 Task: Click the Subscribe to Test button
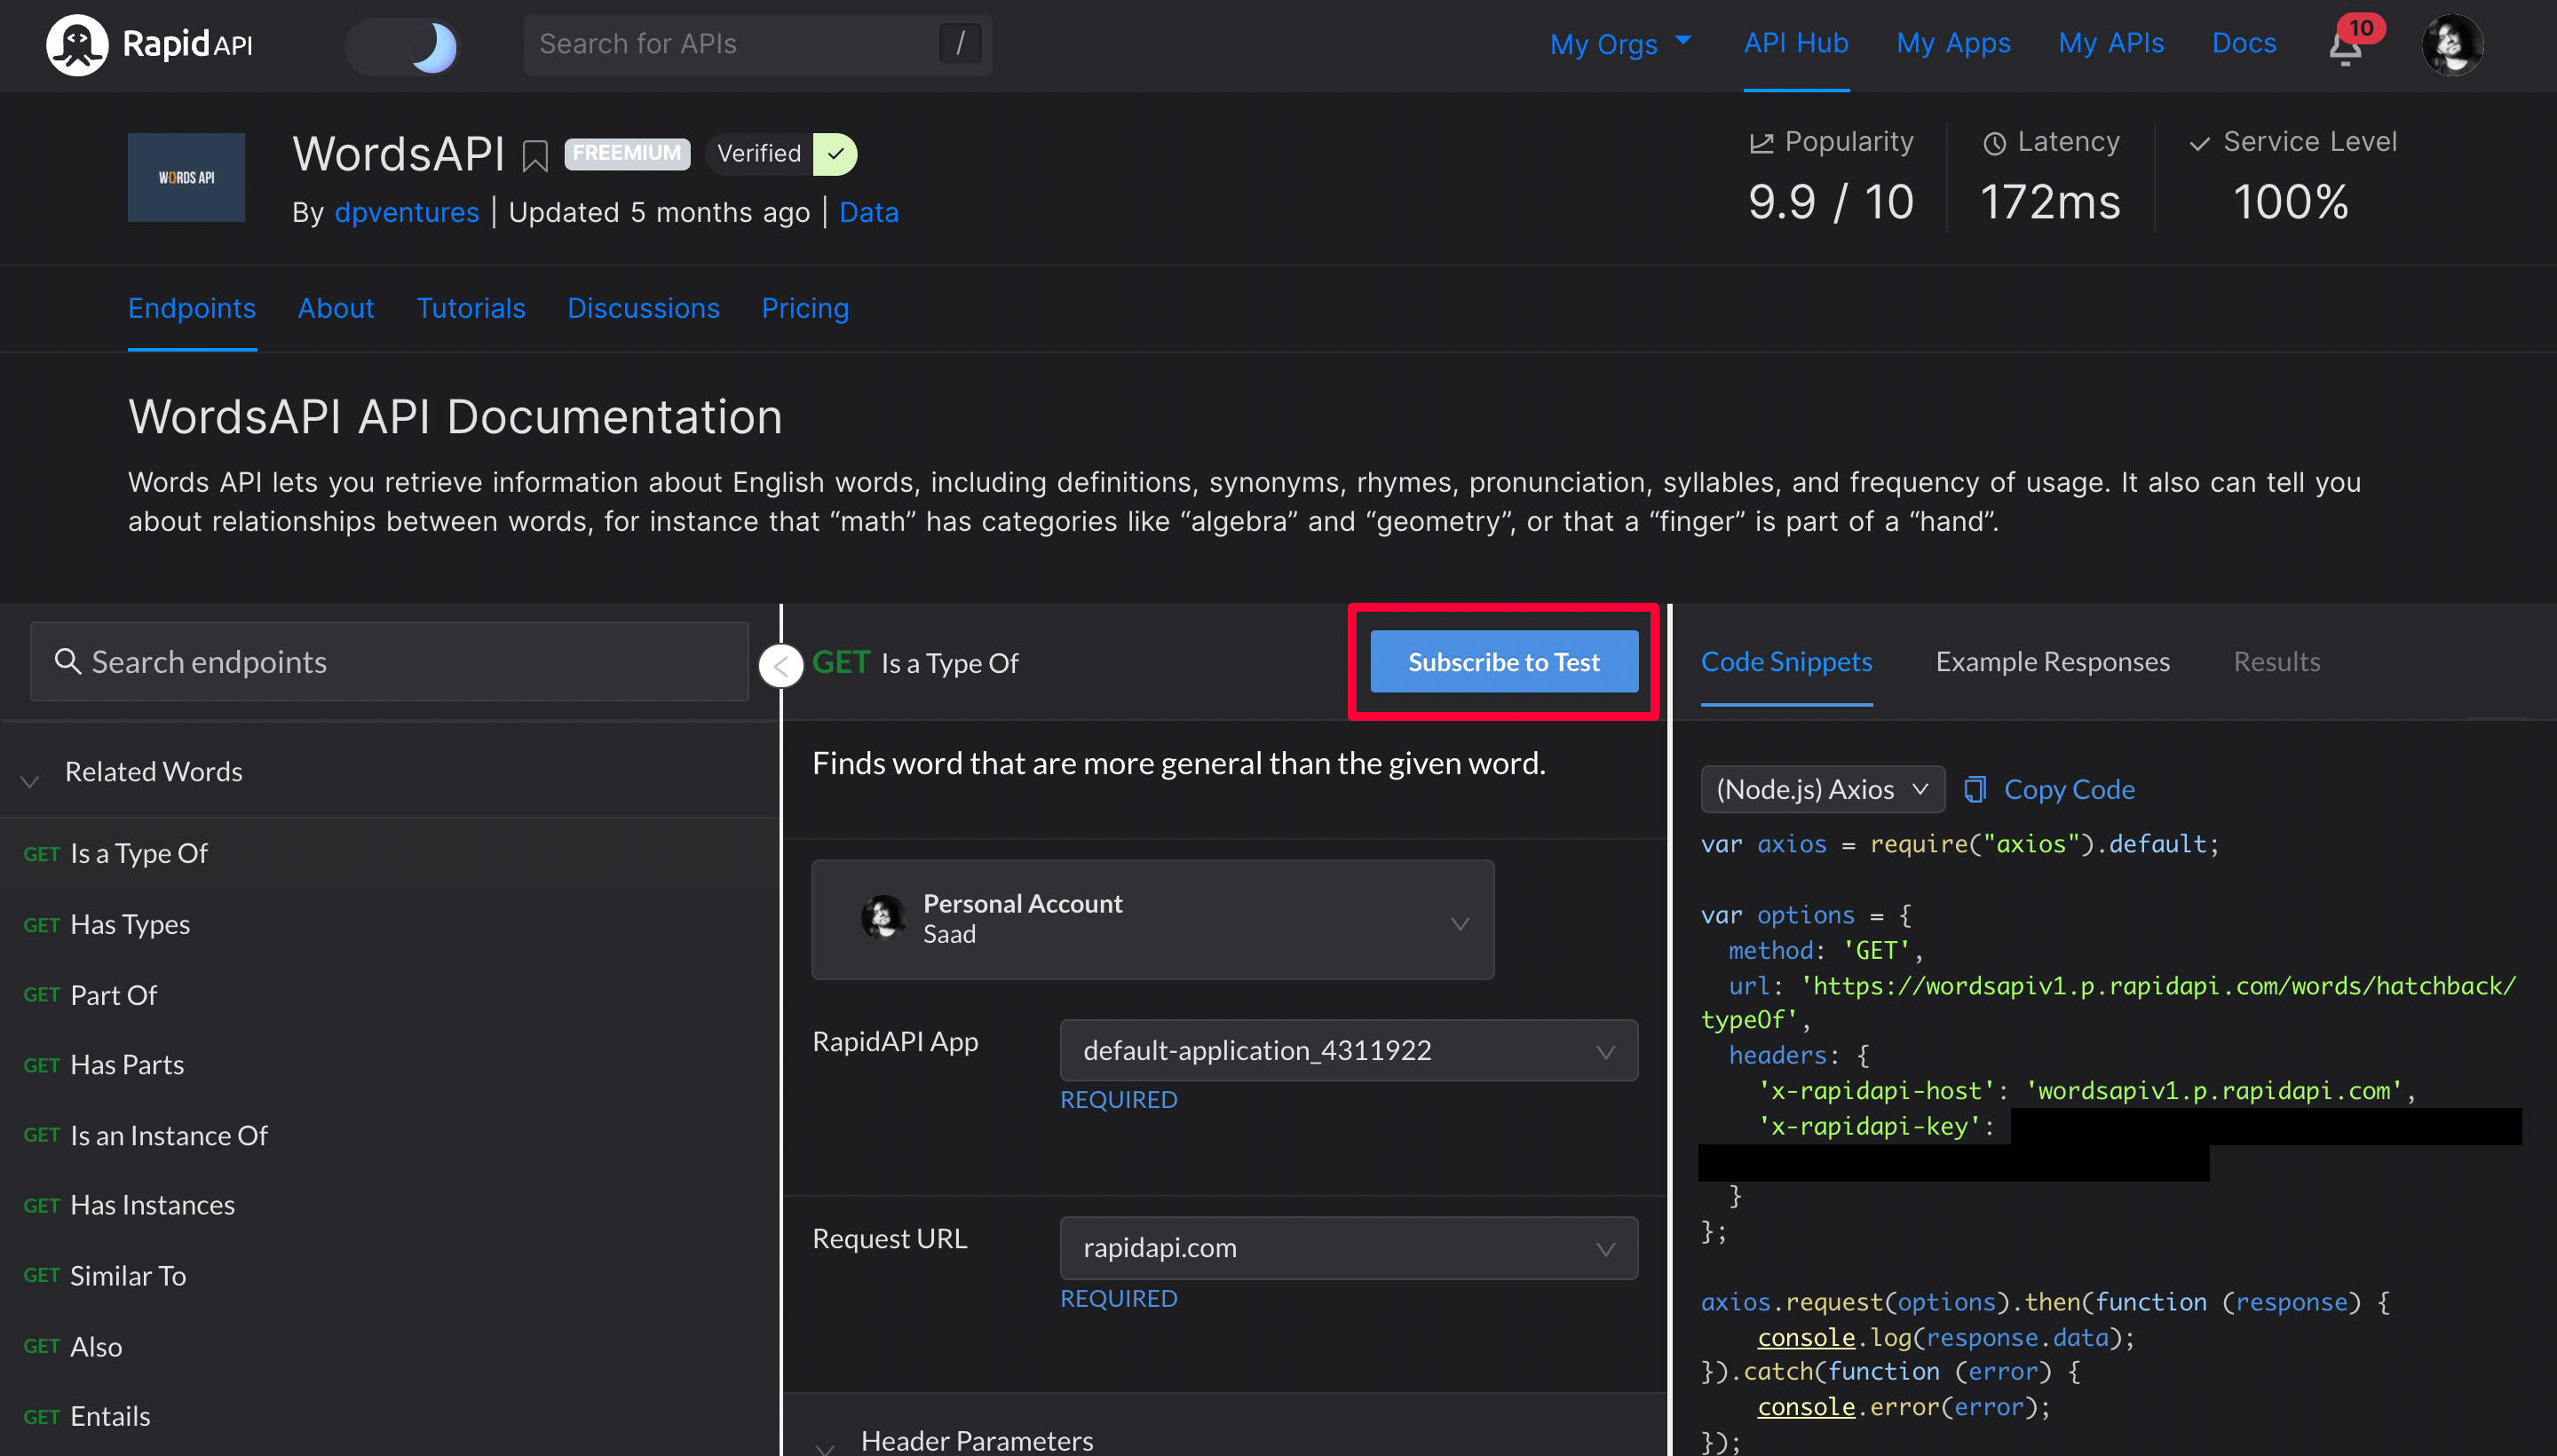point(1503,662)
